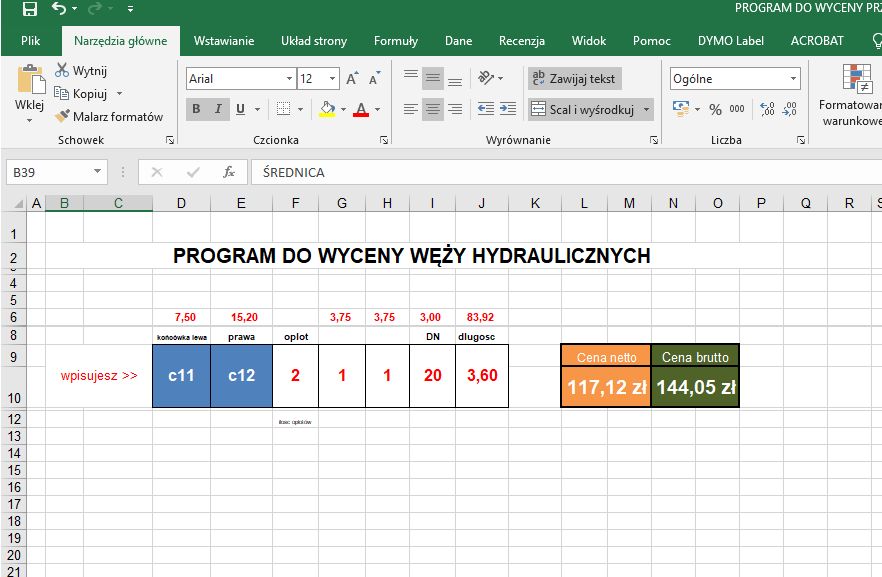Expand the Kopiuj dropdown arrow
The image size is (882, 577).
119,93
